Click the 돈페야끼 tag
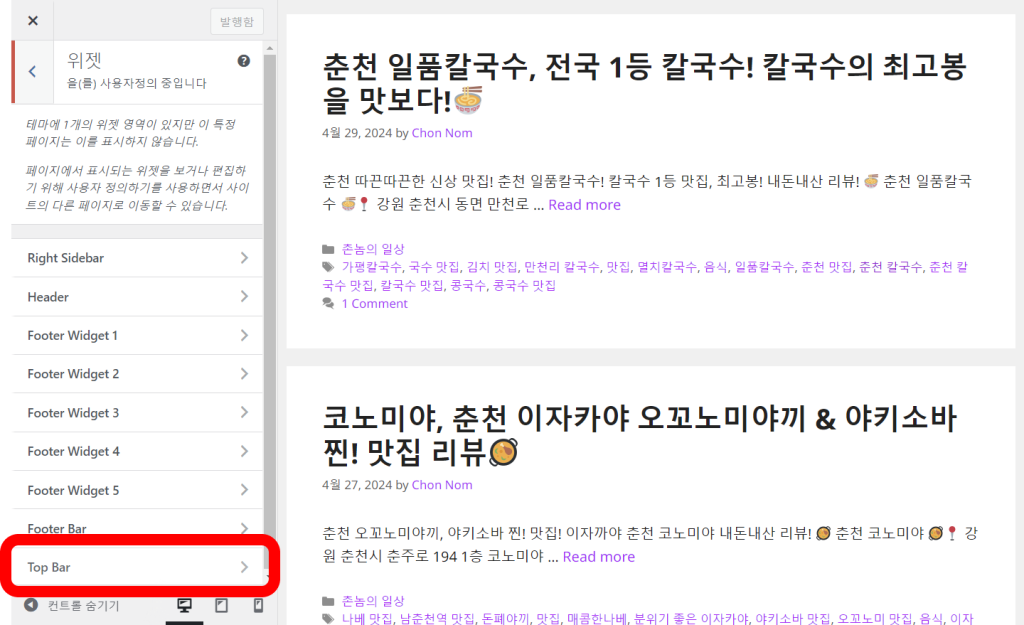Viewport: 1024px width, 625px height. [x=505, y=618]
